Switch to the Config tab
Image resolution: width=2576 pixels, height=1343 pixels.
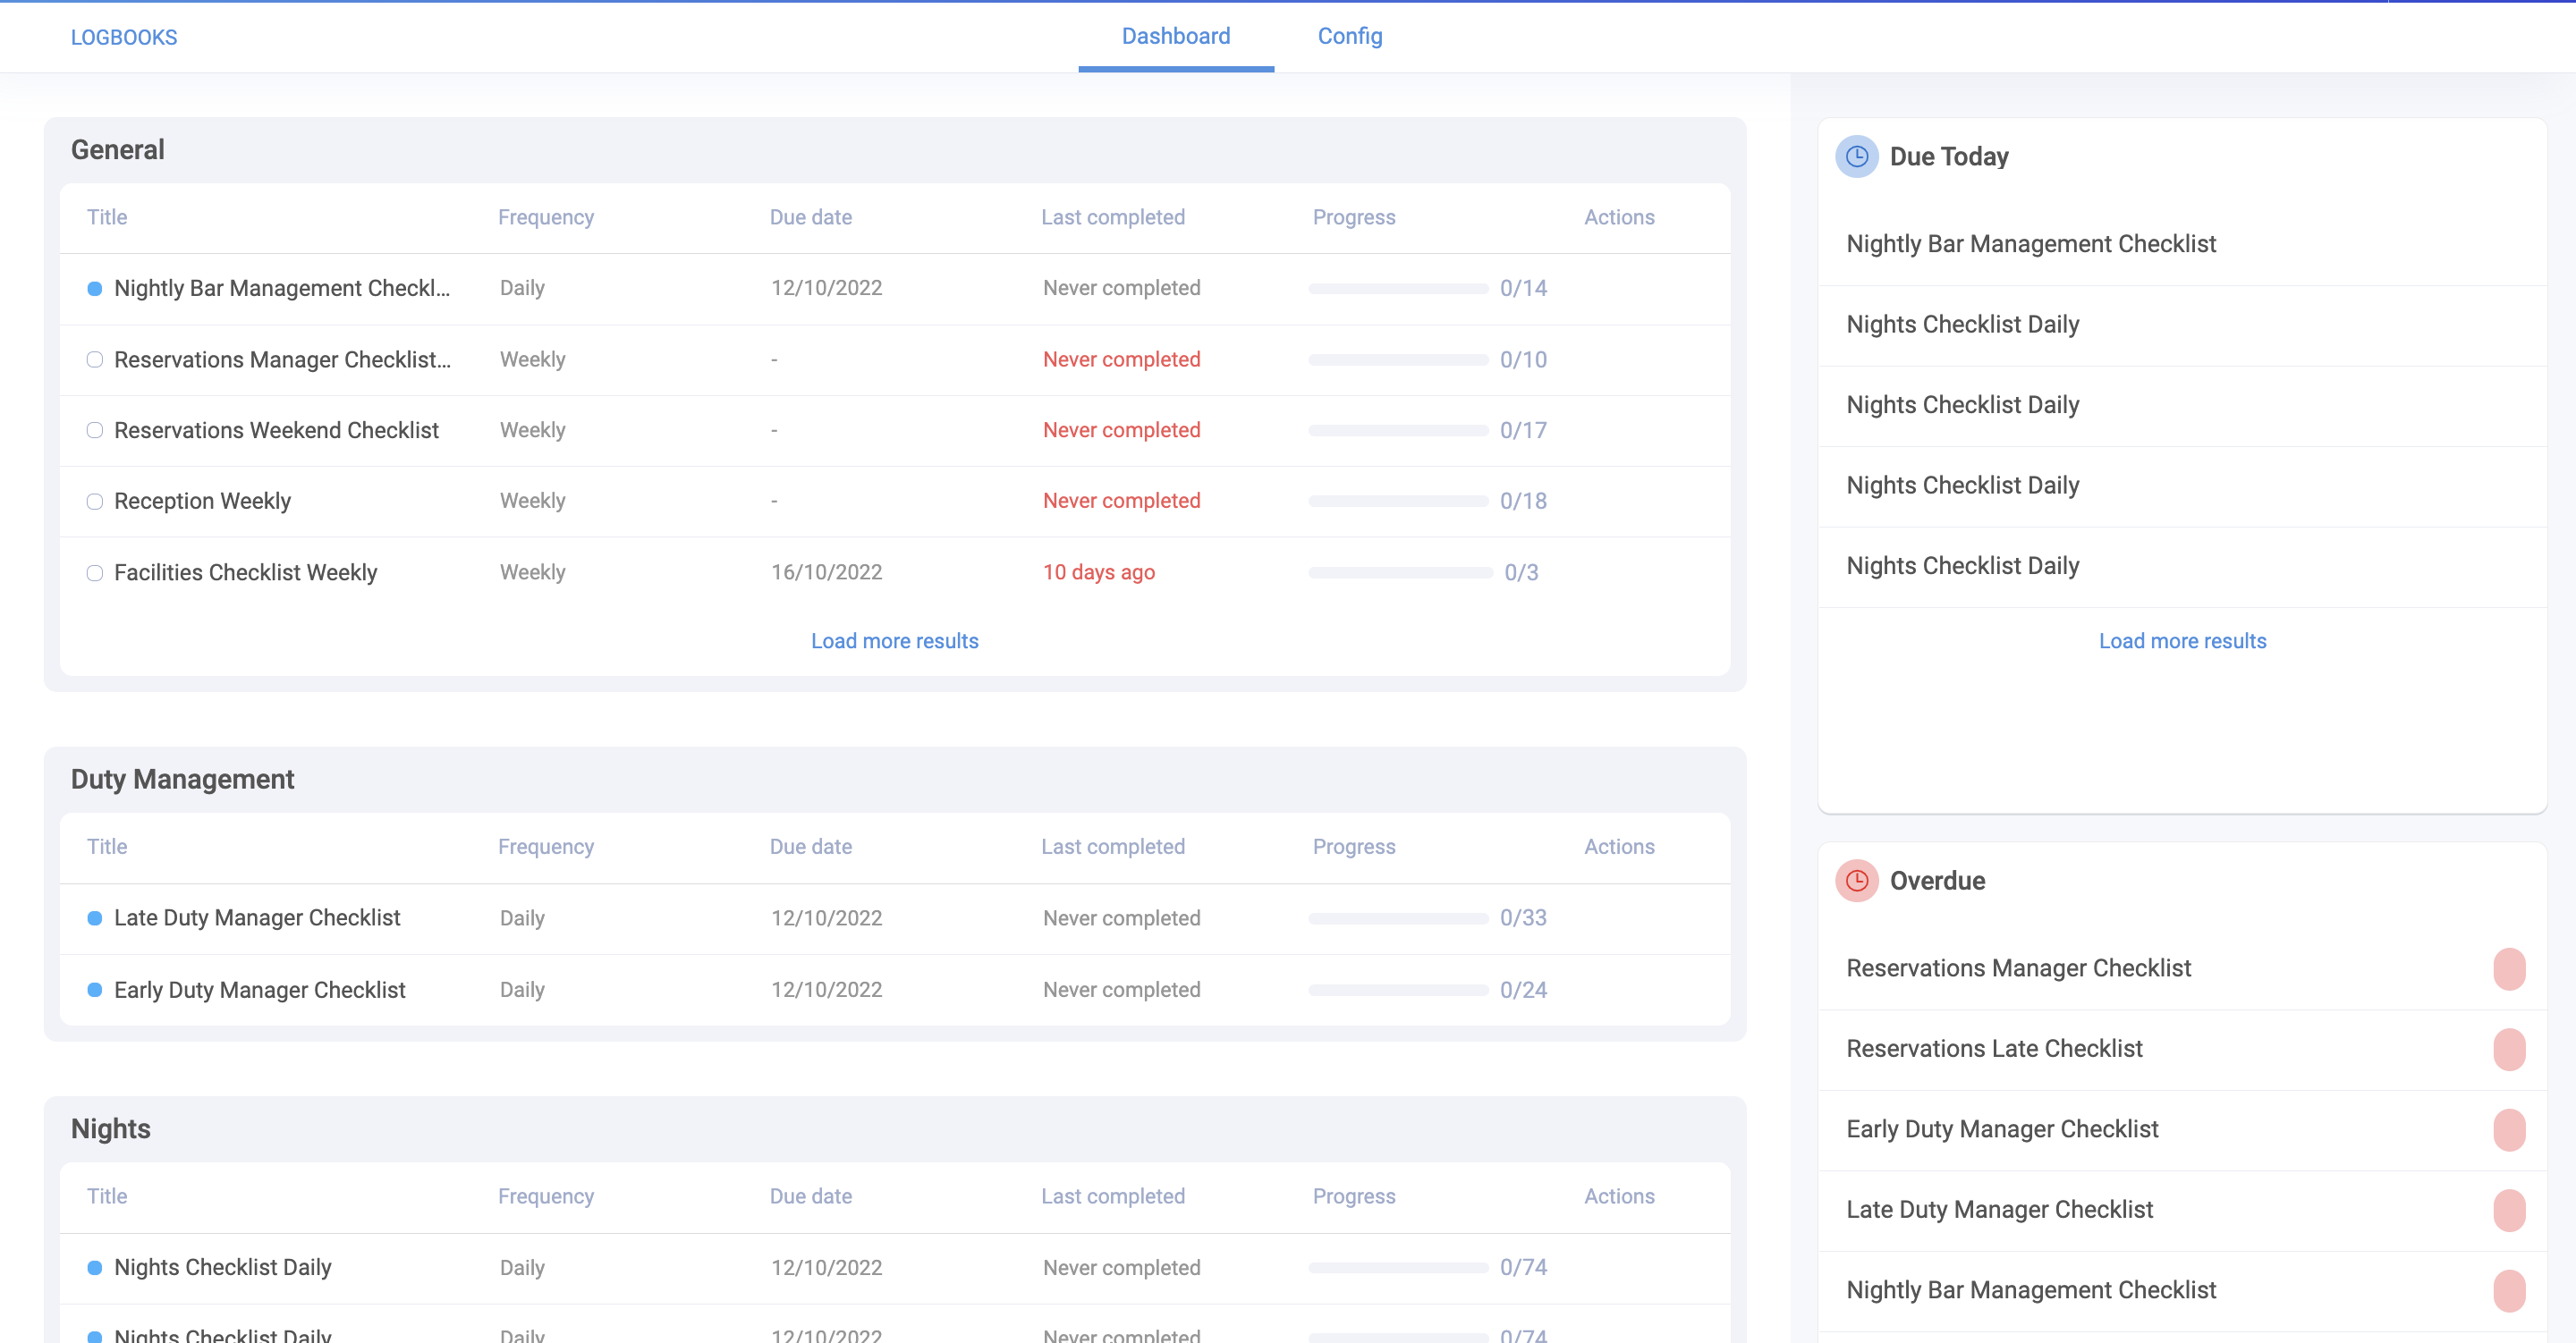(x=1350, y=36)
